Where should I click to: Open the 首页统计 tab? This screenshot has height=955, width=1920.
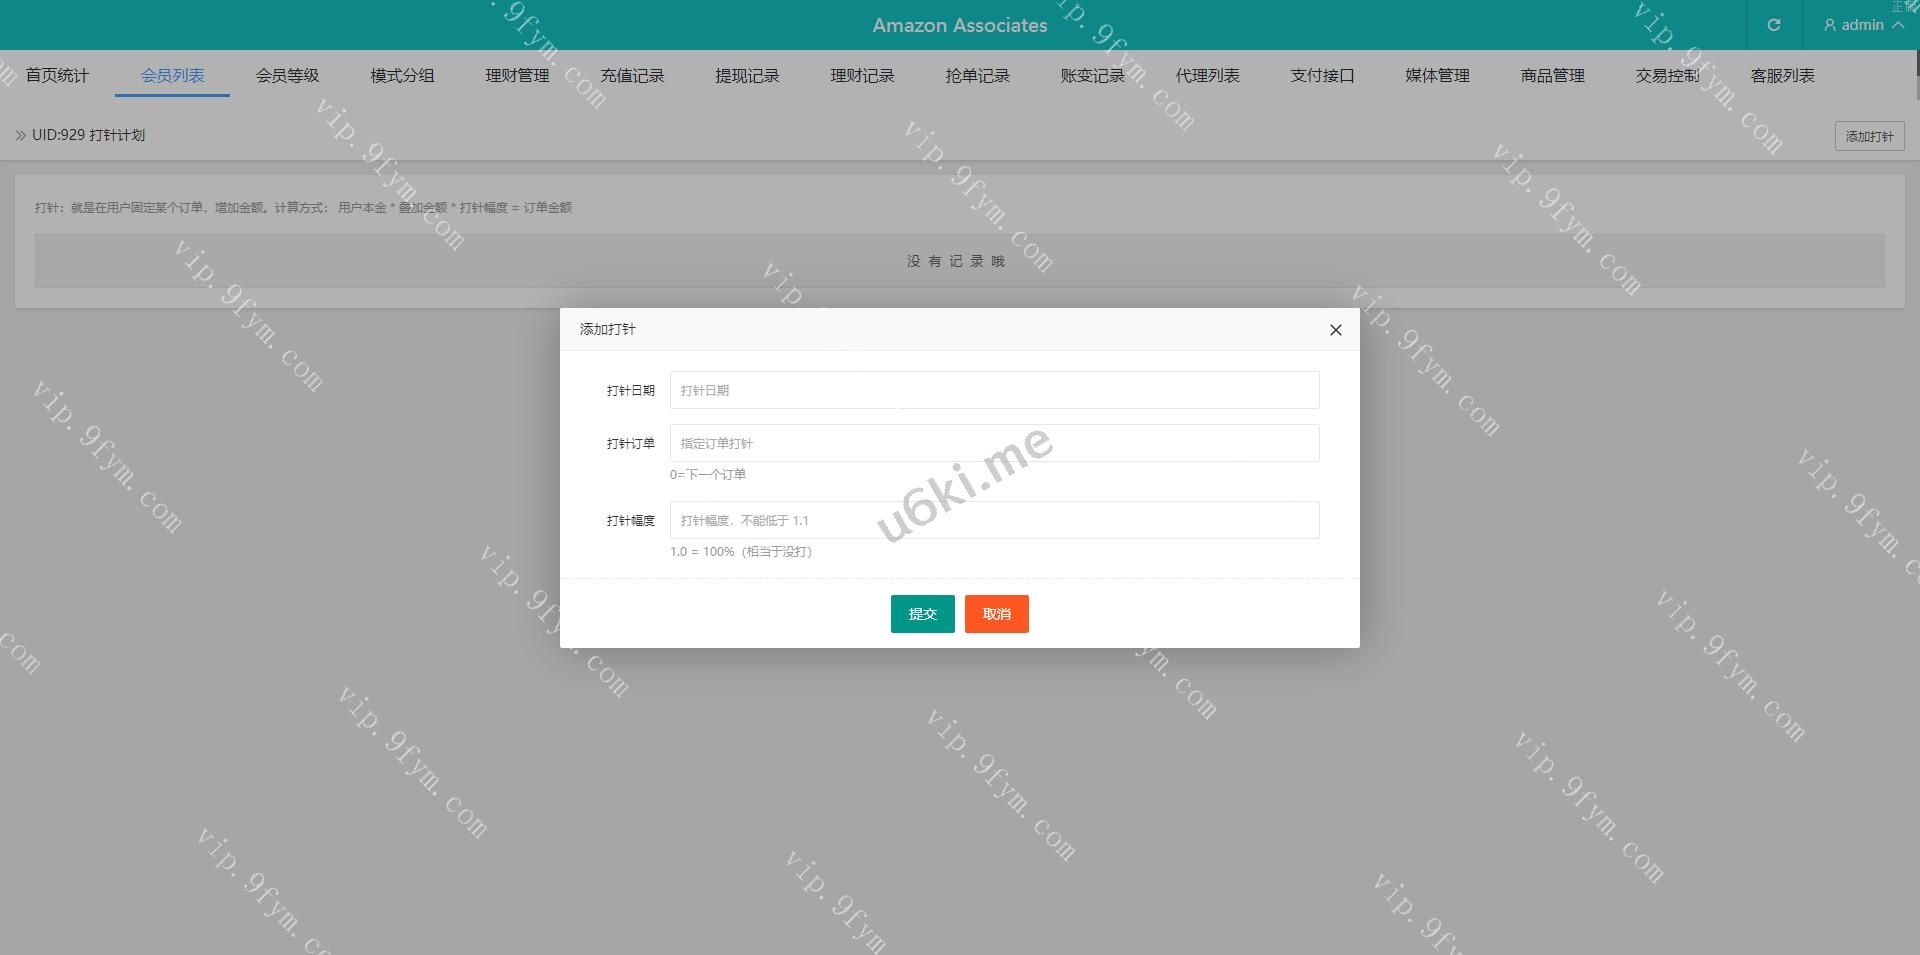pyautogui.click(x=57, y=76)
